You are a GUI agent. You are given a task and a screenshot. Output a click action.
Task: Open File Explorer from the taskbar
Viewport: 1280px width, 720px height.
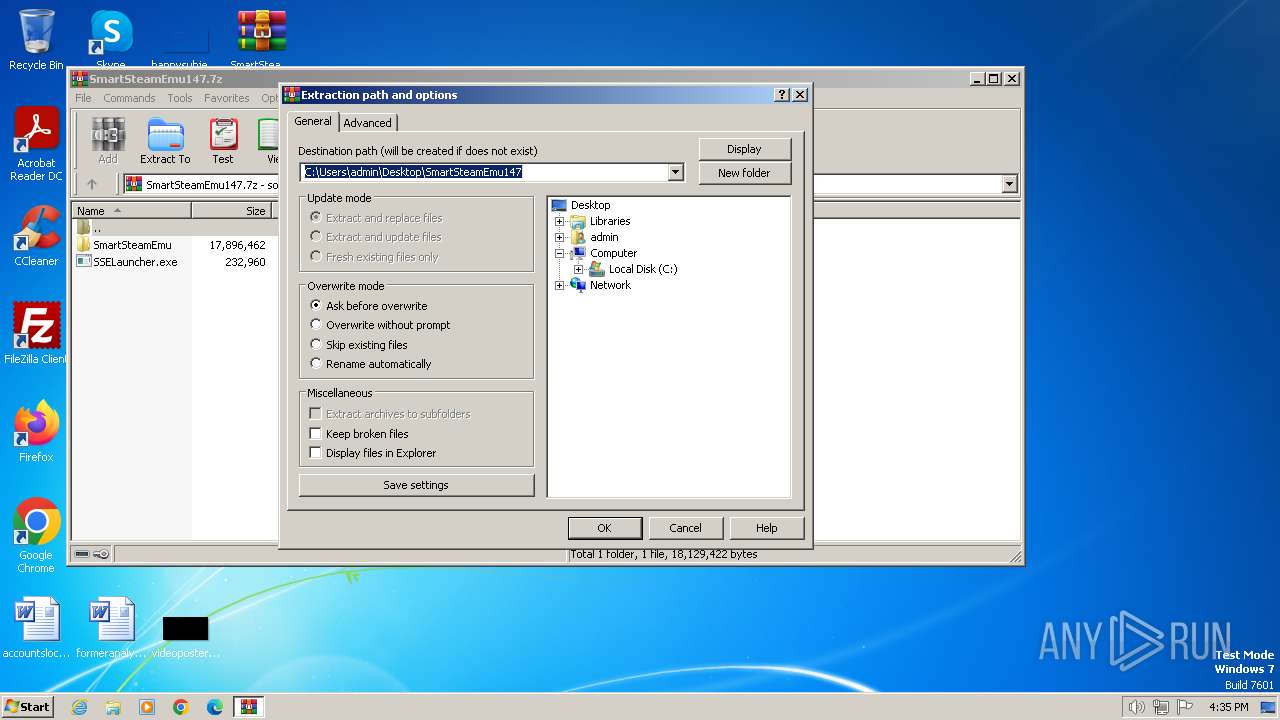113,707
